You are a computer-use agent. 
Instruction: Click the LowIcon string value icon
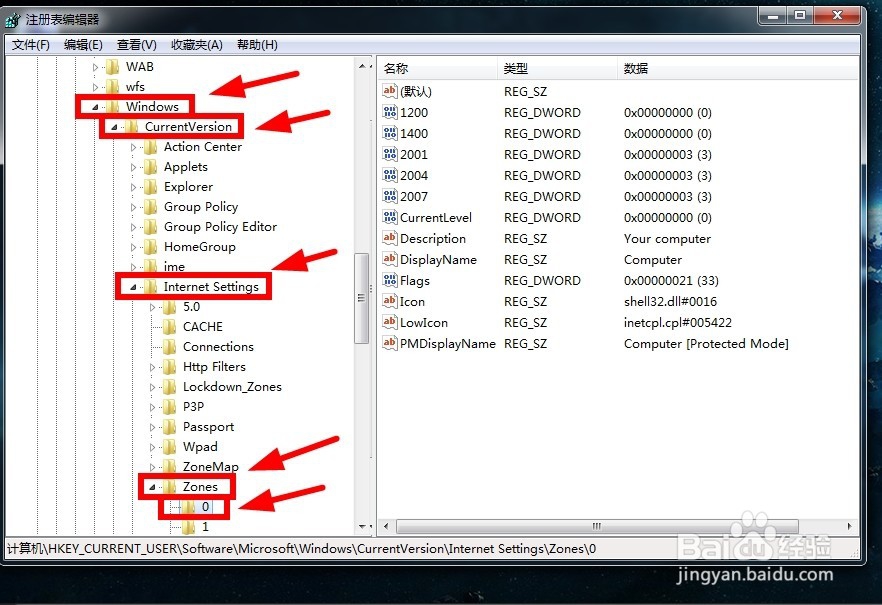point(390,322)
